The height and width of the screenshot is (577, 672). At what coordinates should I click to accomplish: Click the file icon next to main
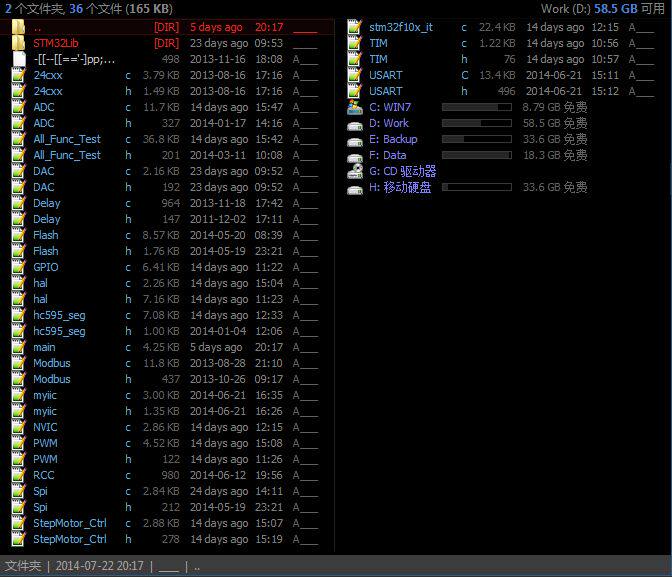[18, 347]
